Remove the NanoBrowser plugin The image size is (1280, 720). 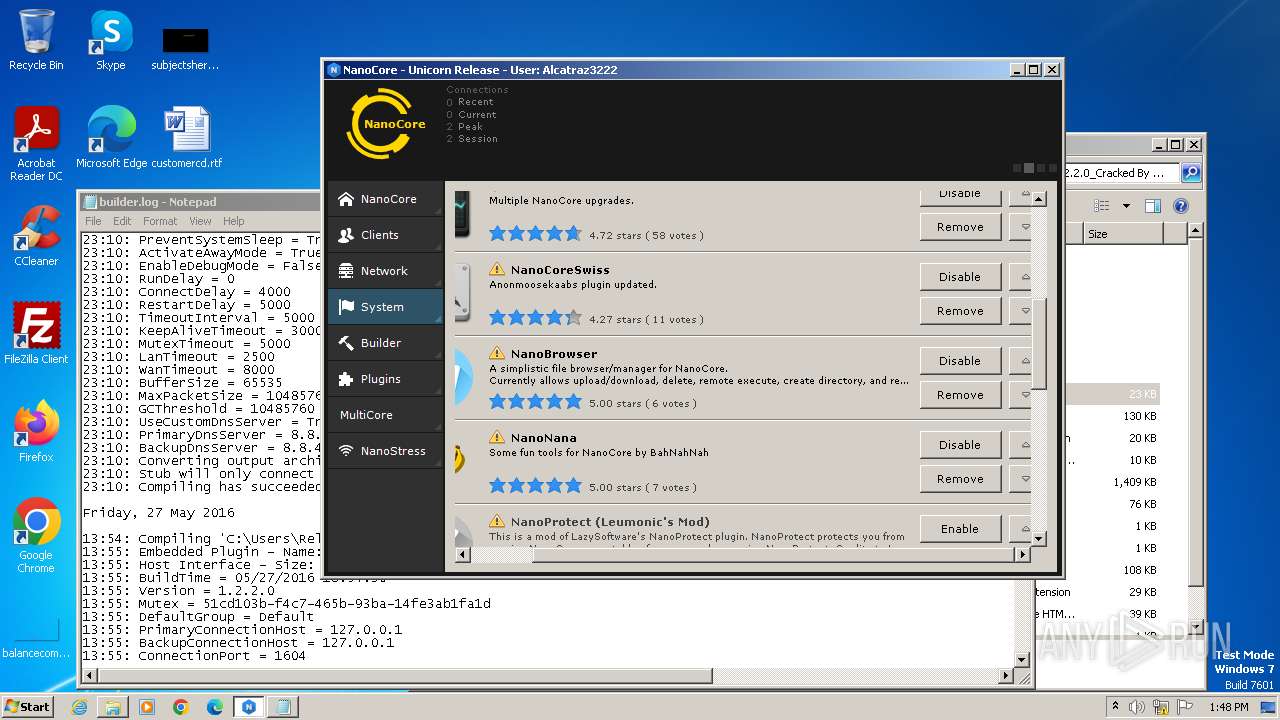[960, 395]
